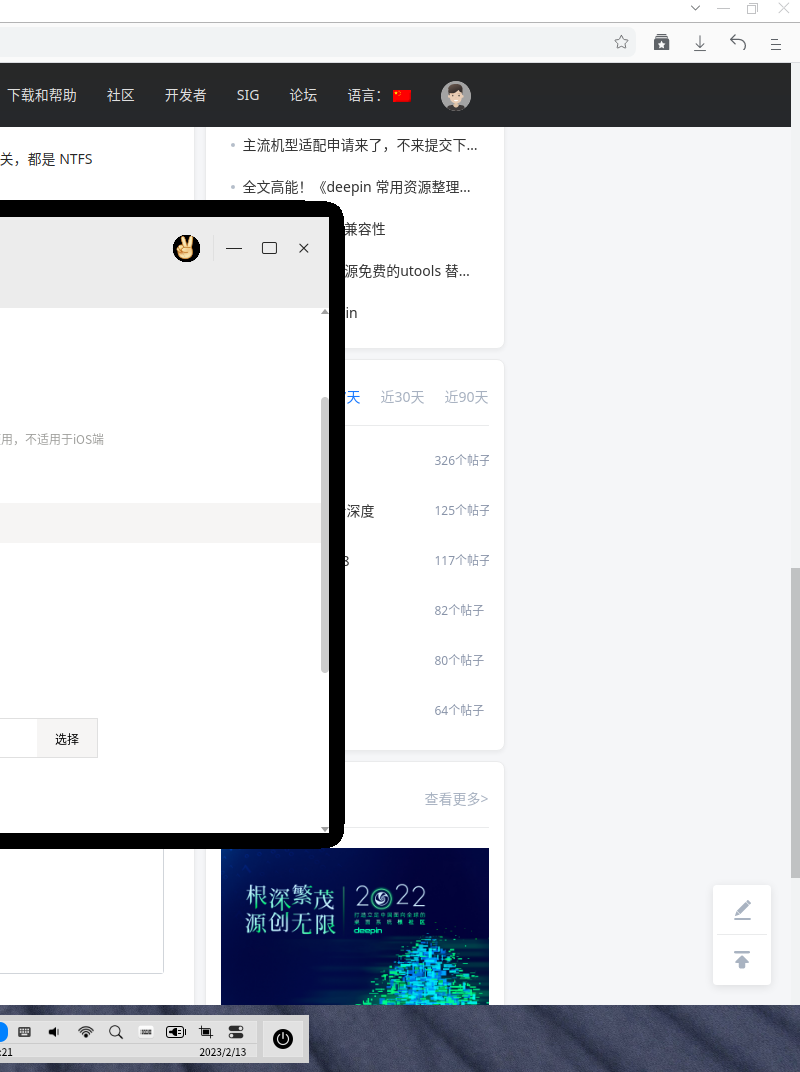Expand the browser tab list chevron
This screenshot has height=1072, width=800.
pyautogui.click(x=695, y=8)
